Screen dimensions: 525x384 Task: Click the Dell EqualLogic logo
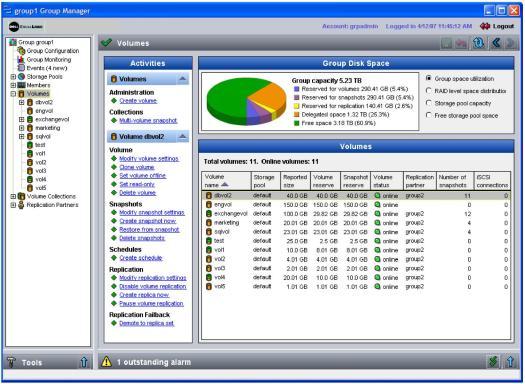pyautogui.click(x=26, y=26)
